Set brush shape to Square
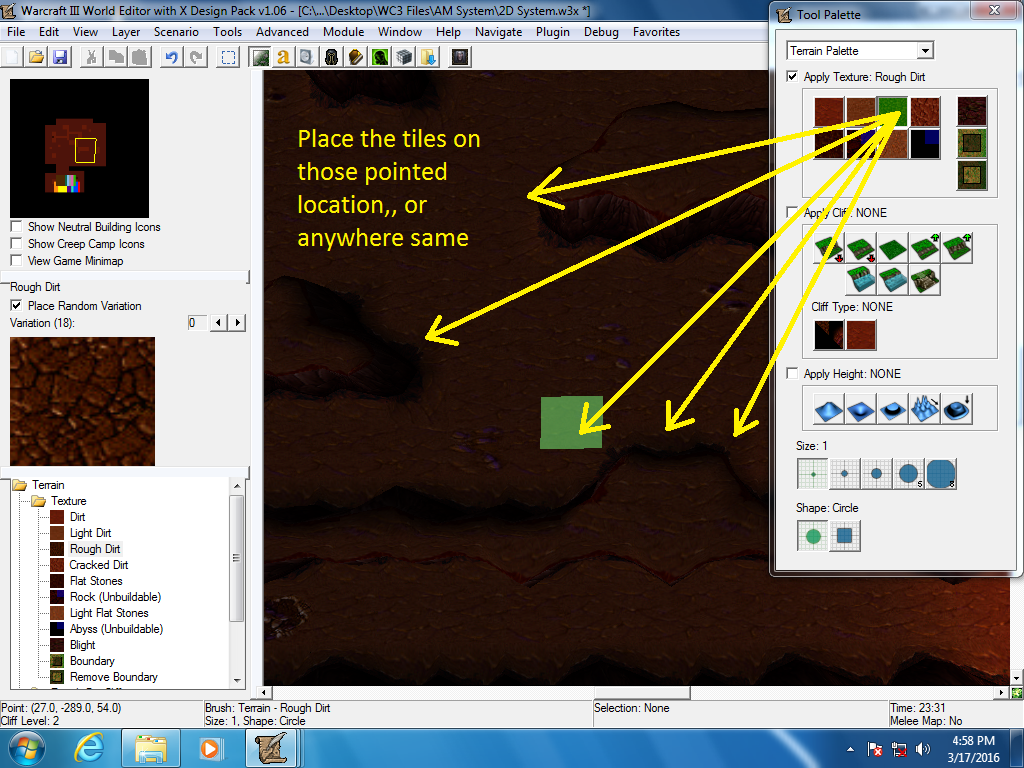The width and height of the screenshot is (1024, 768). click(x=844, y=536)
